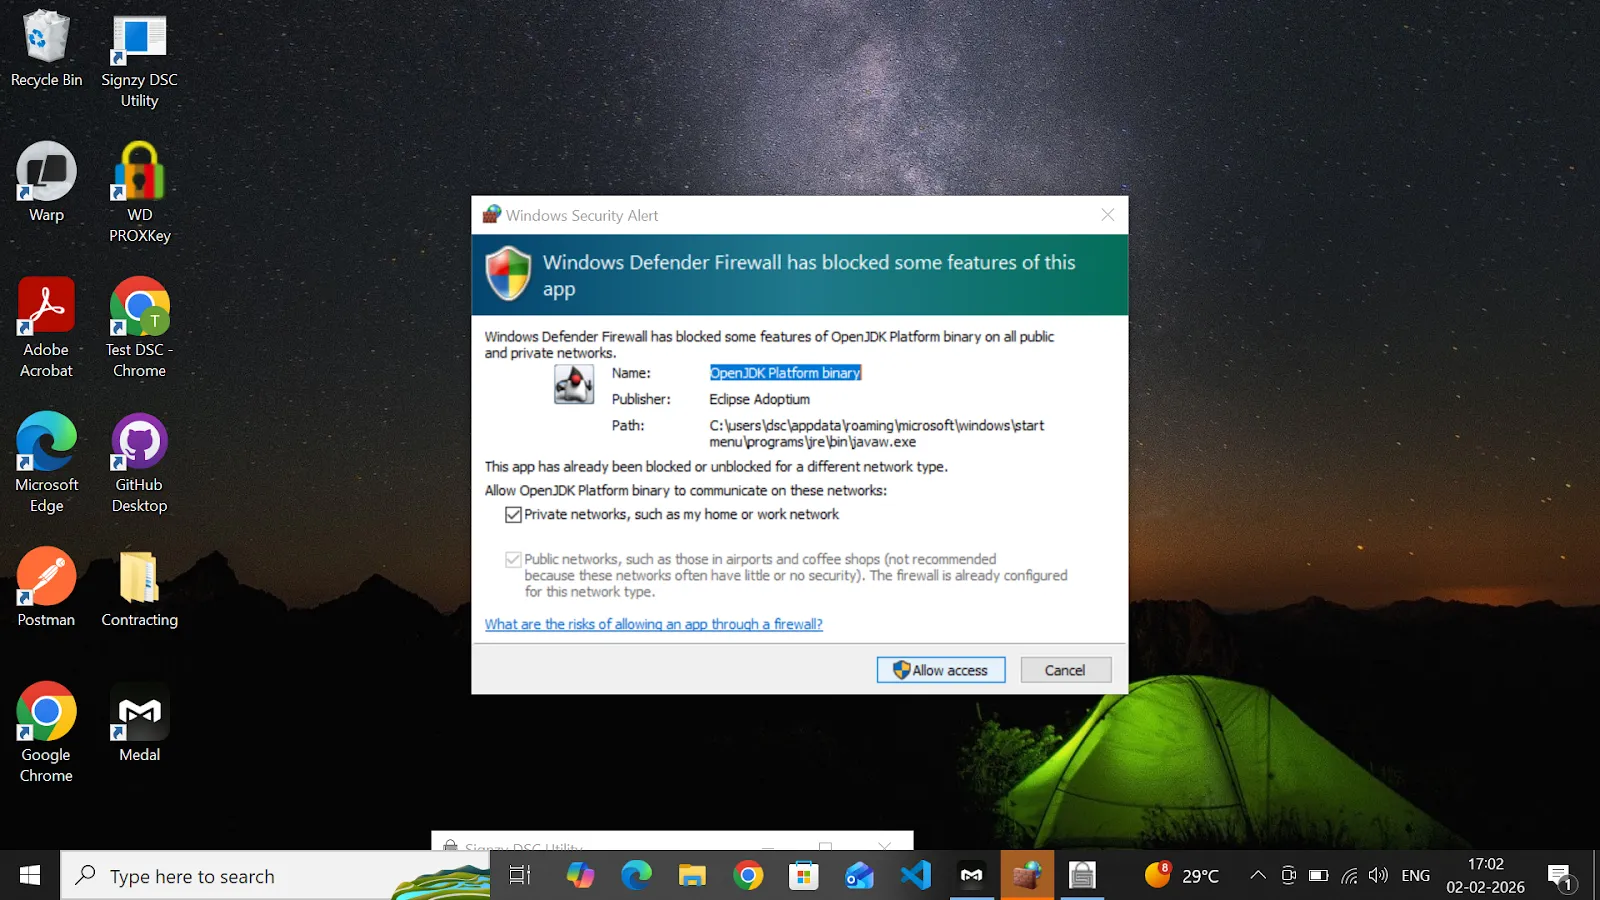
Task: Switch to Medal in the taskbar
Action: 972,876
